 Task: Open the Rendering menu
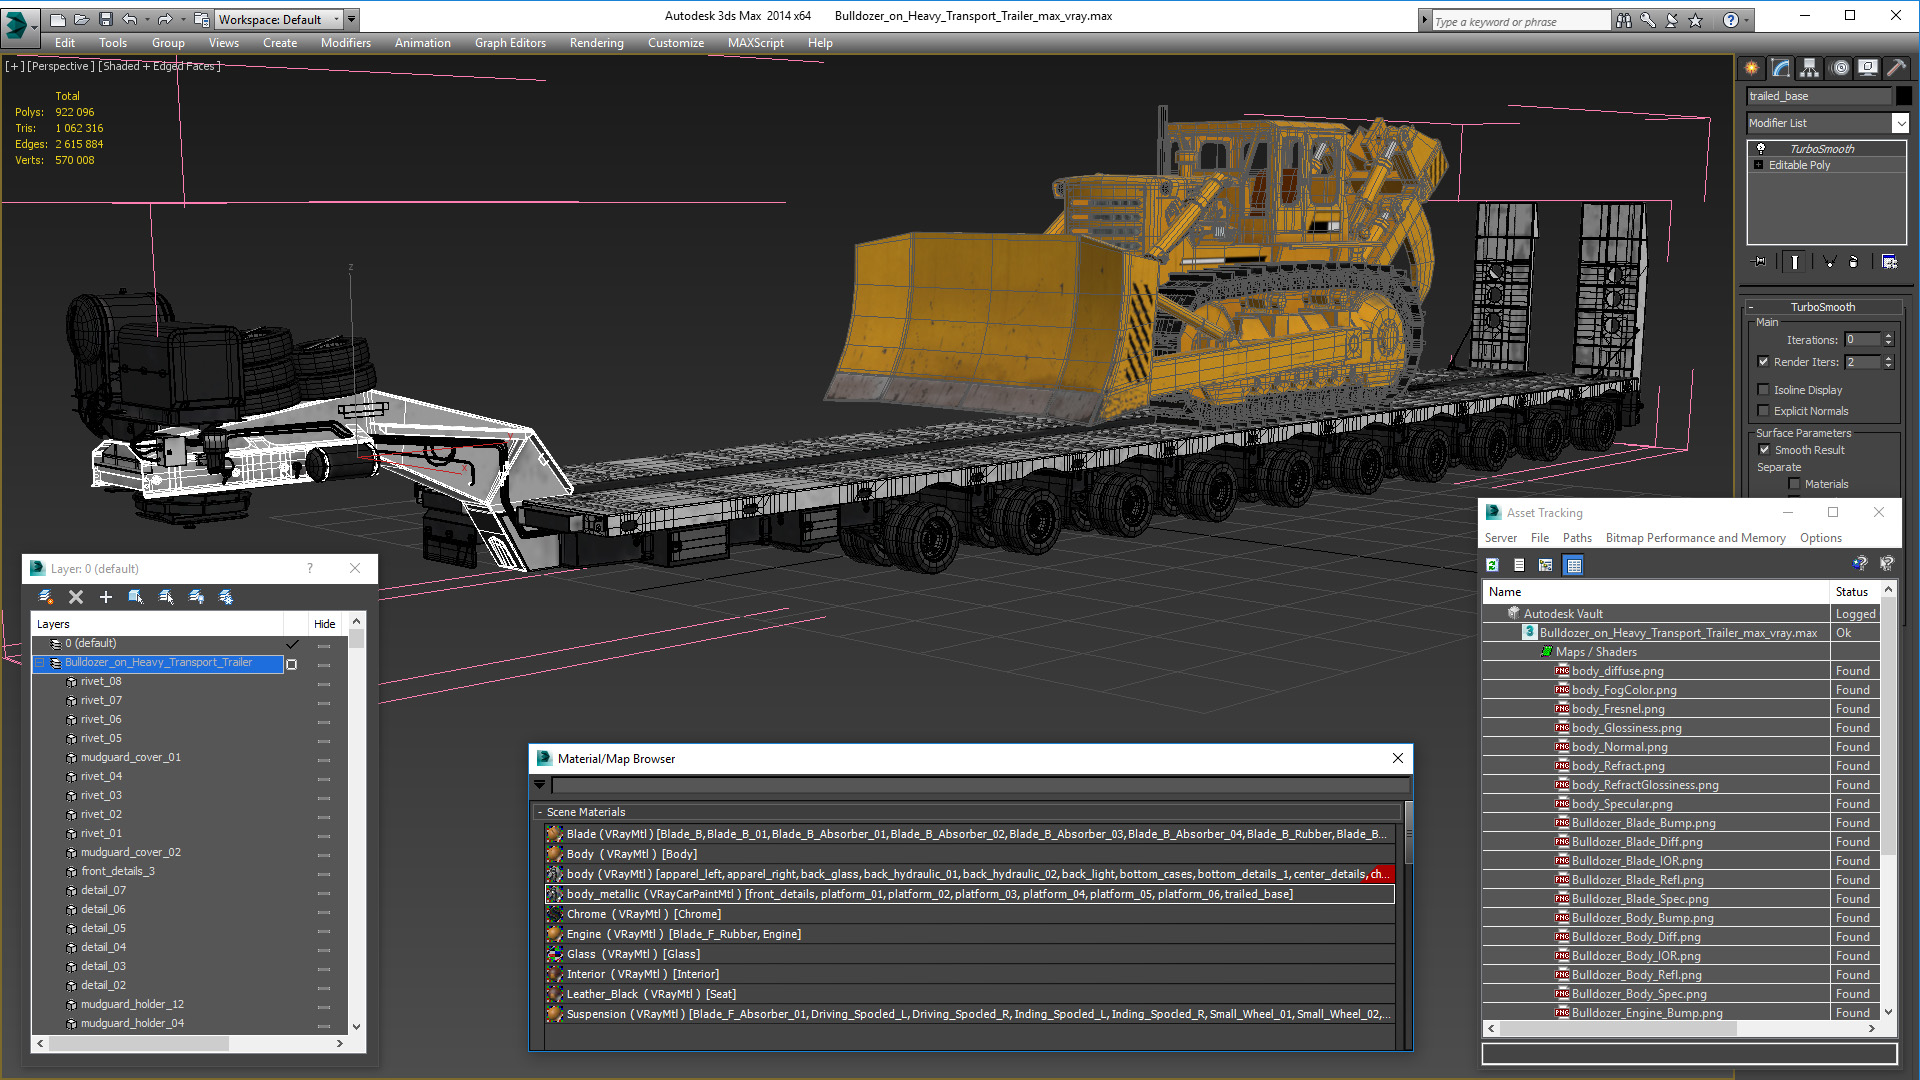(x=596, y=43)
